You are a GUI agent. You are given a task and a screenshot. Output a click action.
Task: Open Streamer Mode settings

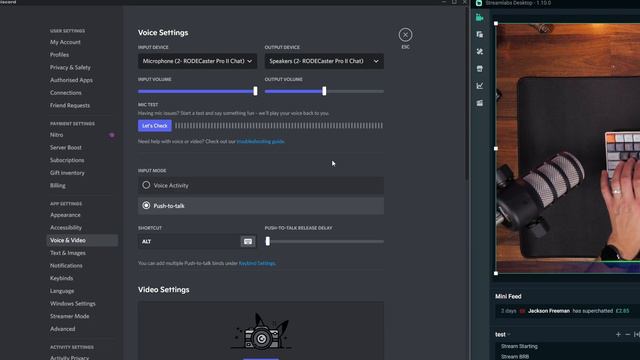point(69,316)
